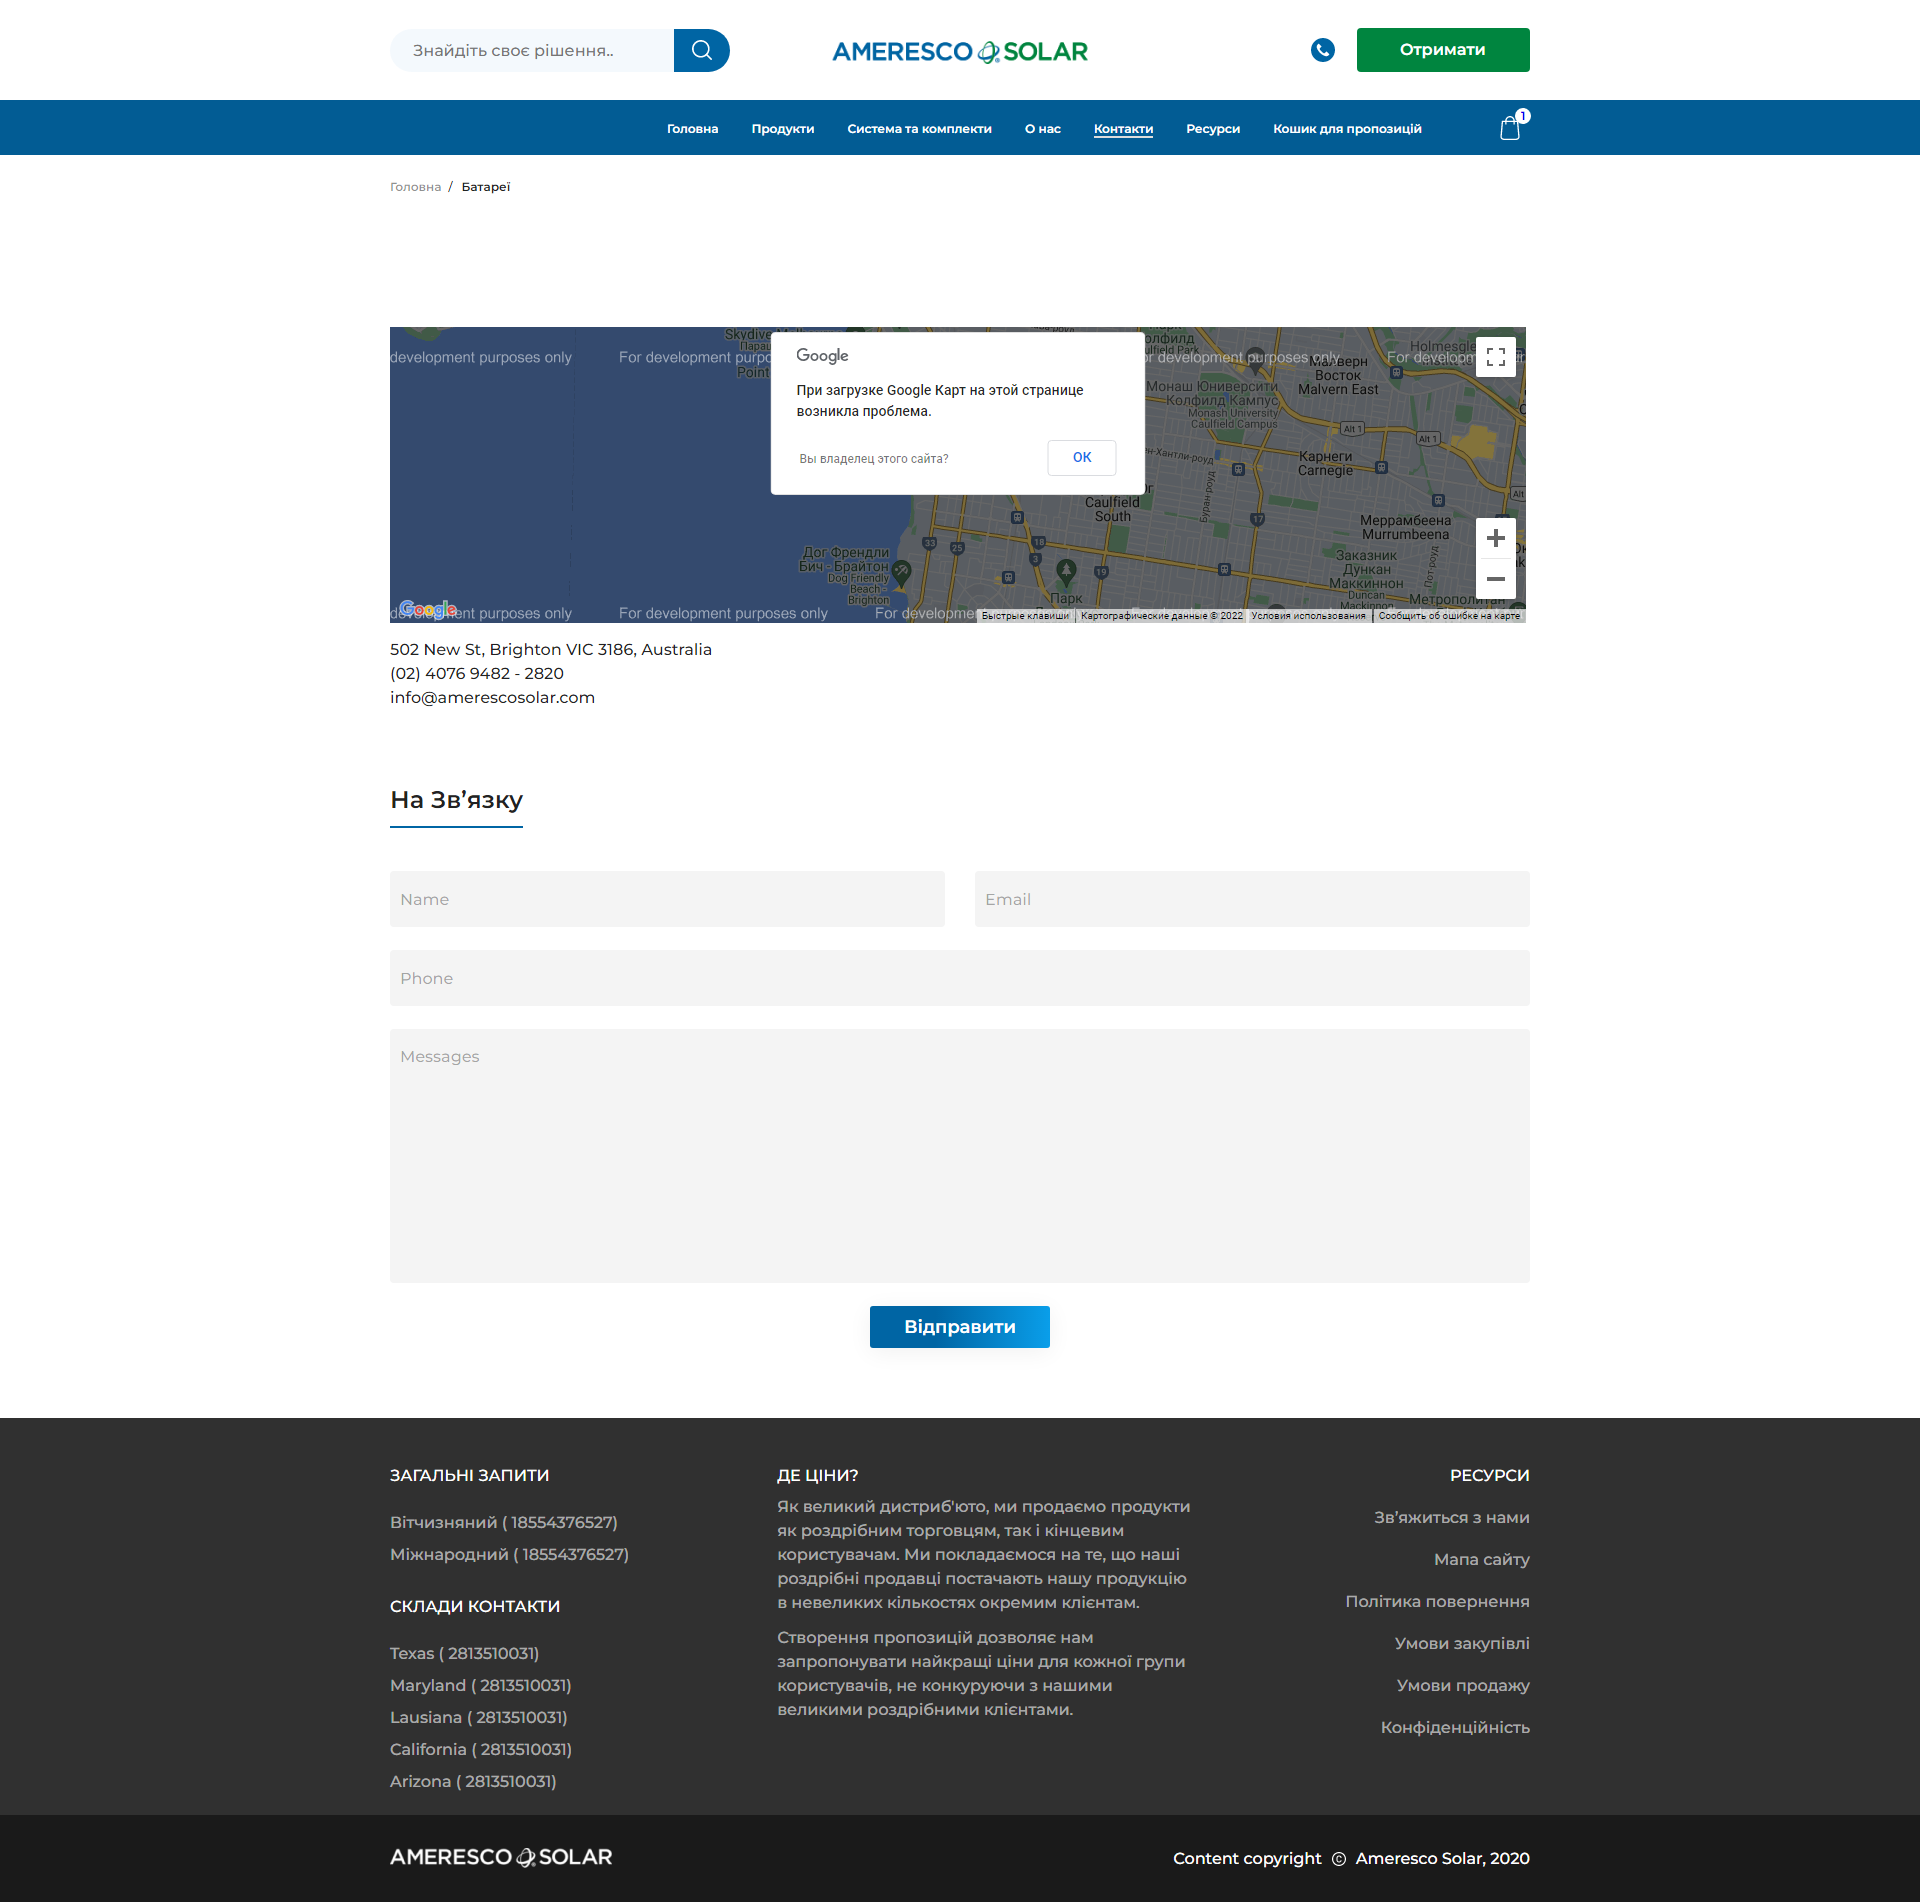Click Lausiana warehouse contact
This screenshot has height=1902, width=1920.
click(x=478, y=1717)
